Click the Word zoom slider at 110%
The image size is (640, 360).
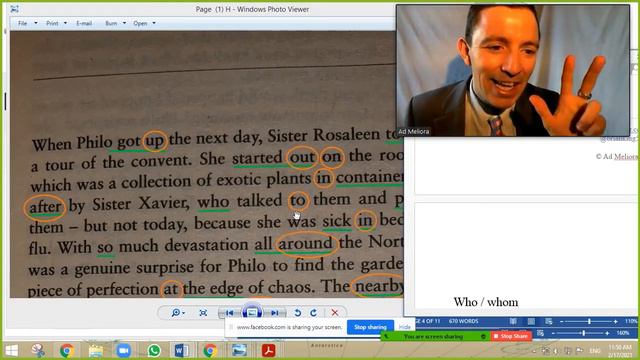click(x=589, y=322)
